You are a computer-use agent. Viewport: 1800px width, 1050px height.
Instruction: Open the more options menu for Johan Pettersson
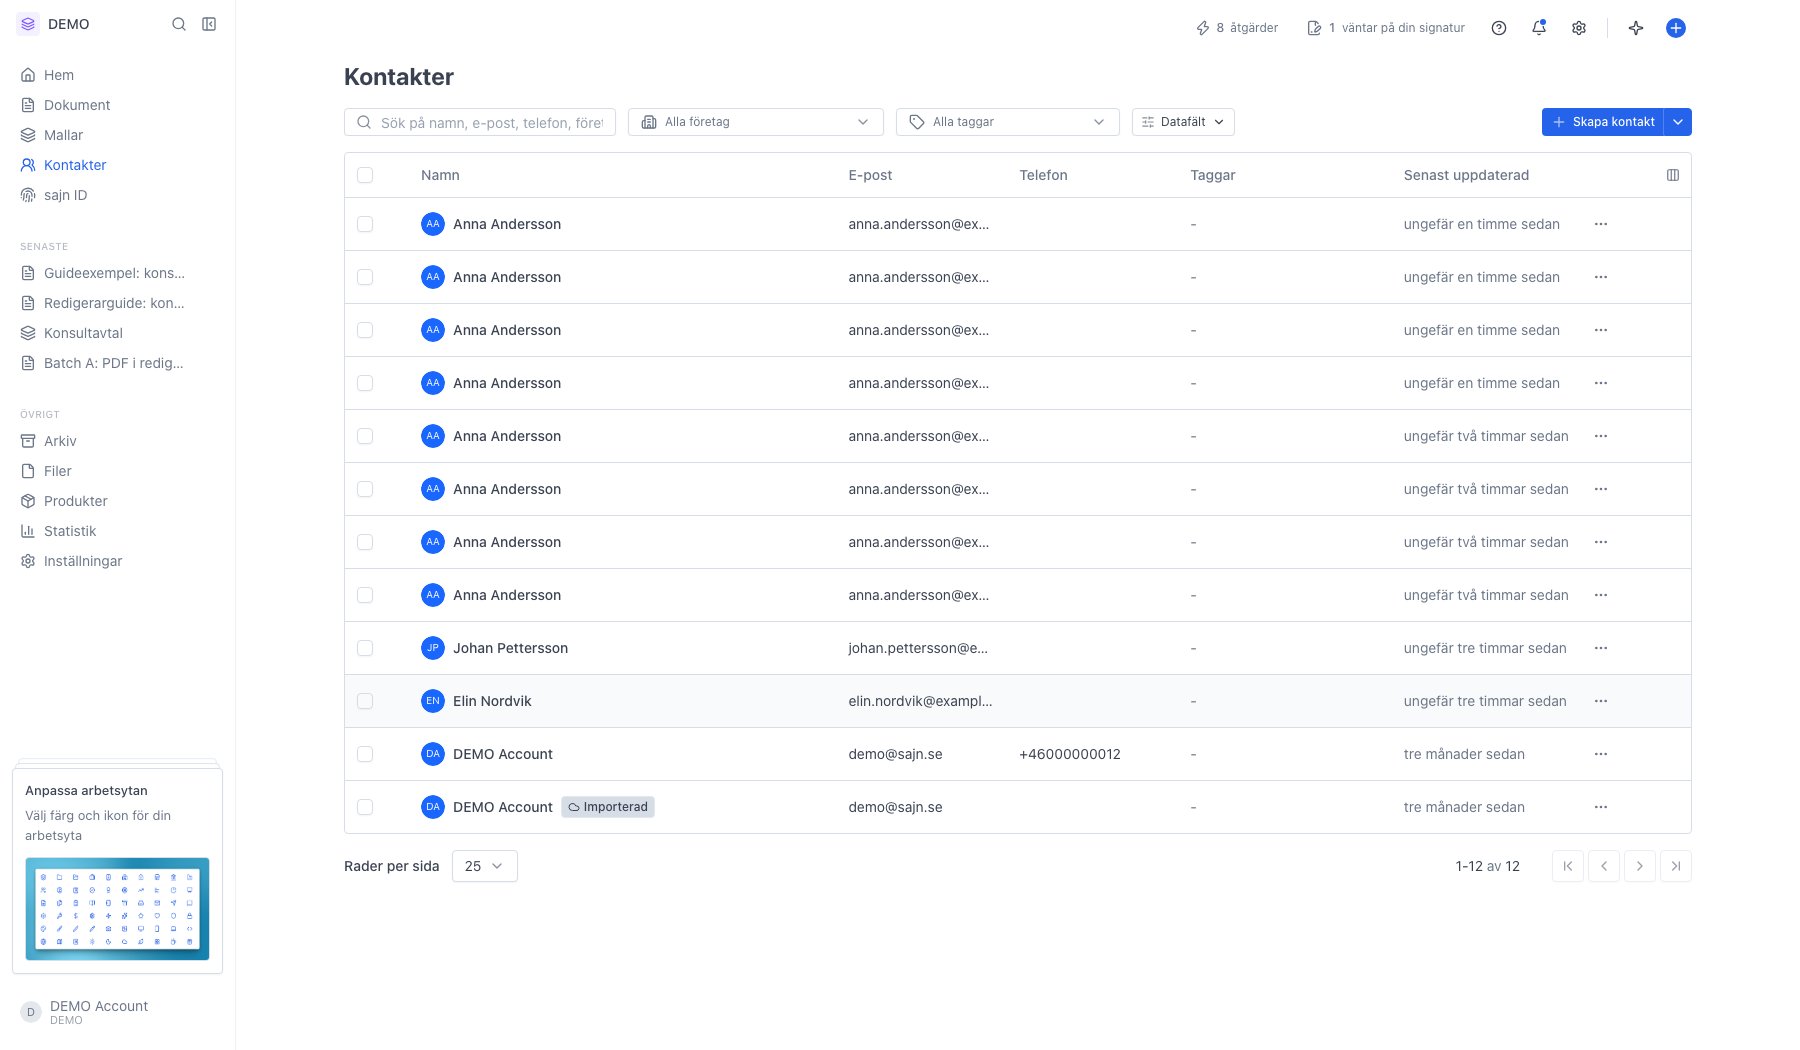(1601, 648)
